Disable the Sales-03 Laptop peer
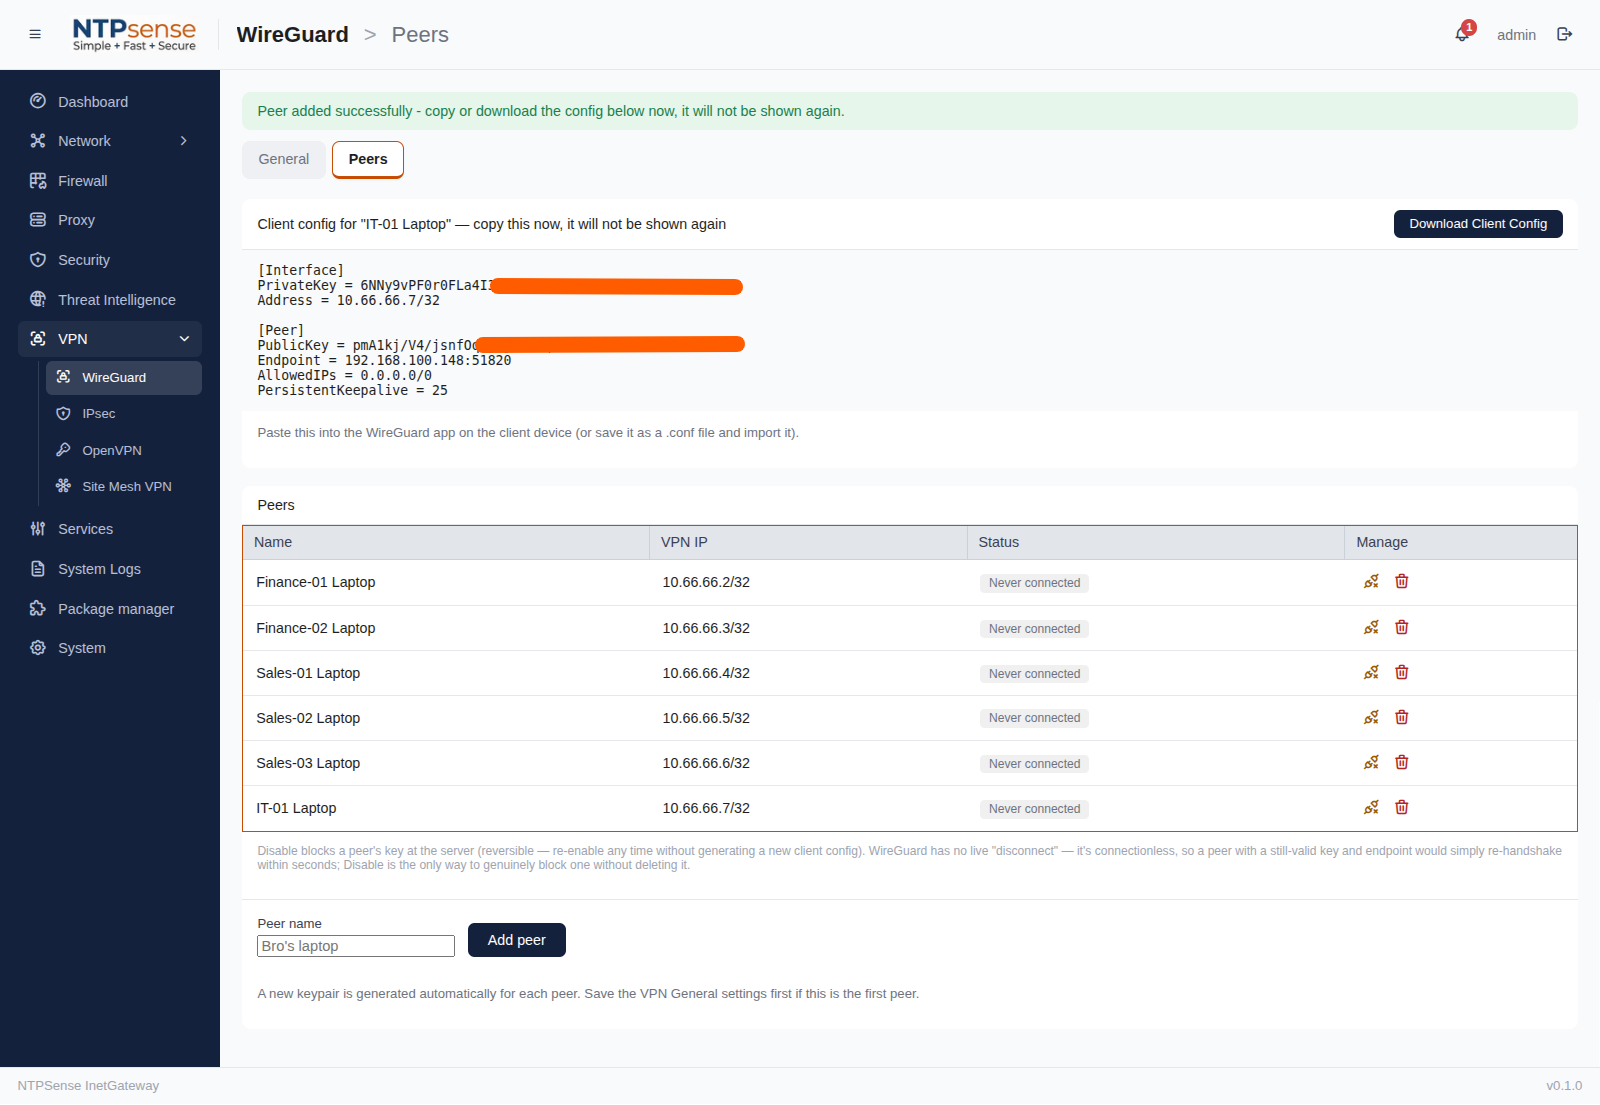 1371,763
